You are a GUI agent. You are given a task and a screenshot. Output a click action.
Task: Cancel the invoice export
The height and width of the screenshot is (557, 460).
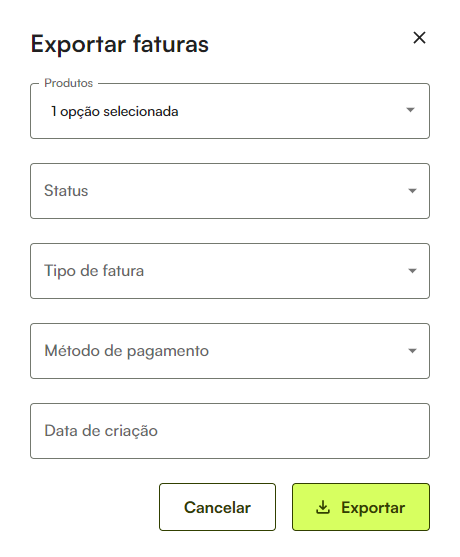click(x=217, y=507)
